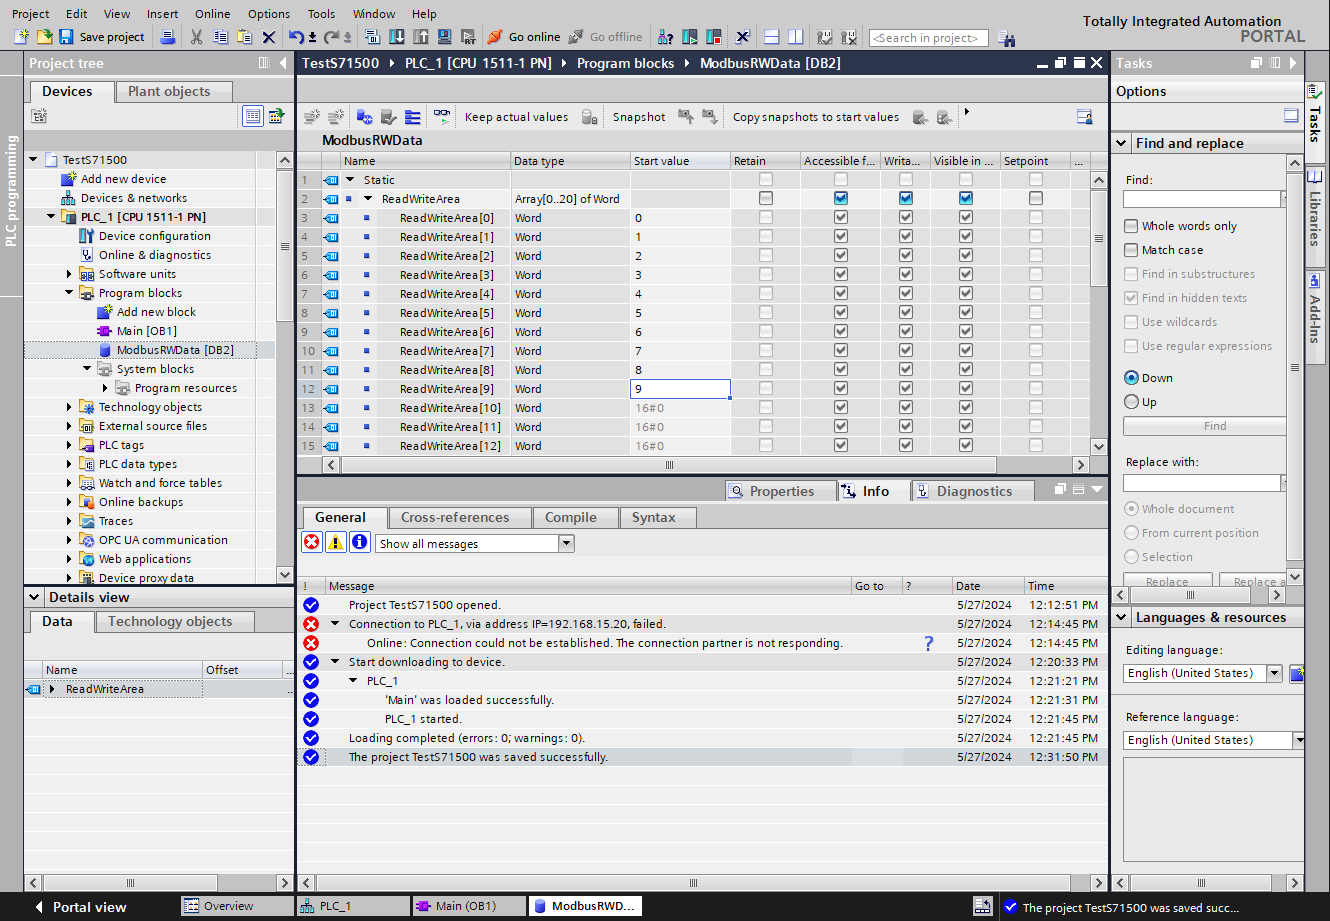The height and width of the screenshot is (921, 1330).
Task: Open the Show all messages dropdown
Action: 566,544
